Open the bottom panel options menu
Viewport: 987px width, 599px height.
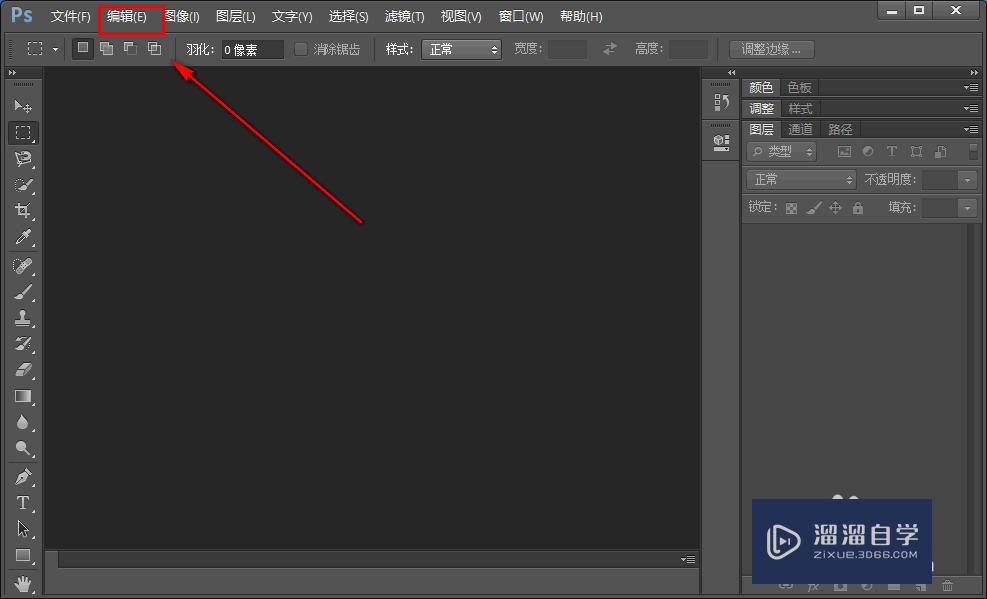(x=688, y=559)
